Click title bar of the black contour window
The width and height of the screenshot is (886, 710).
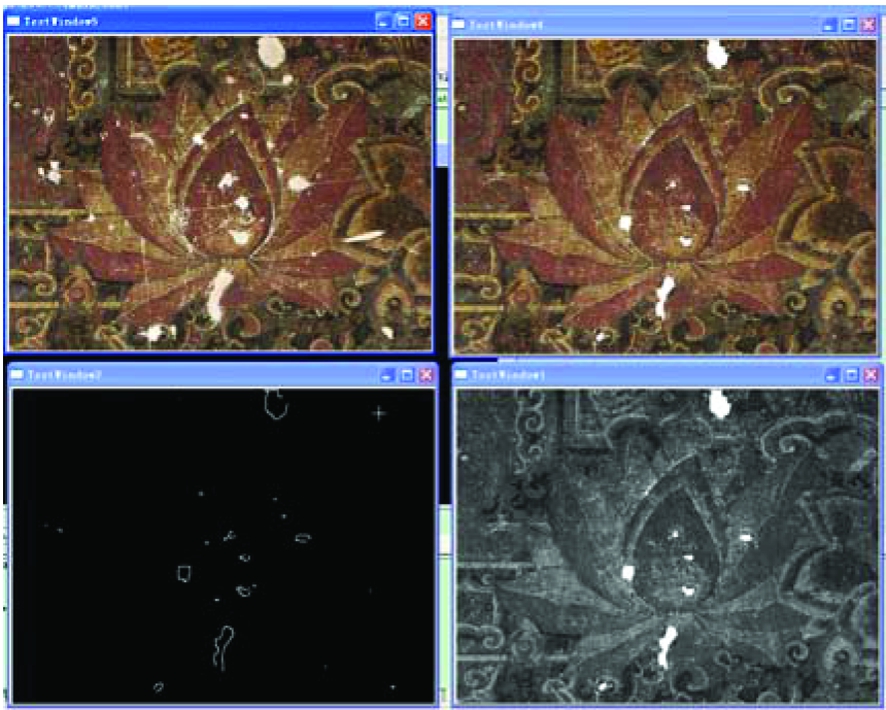200,374
